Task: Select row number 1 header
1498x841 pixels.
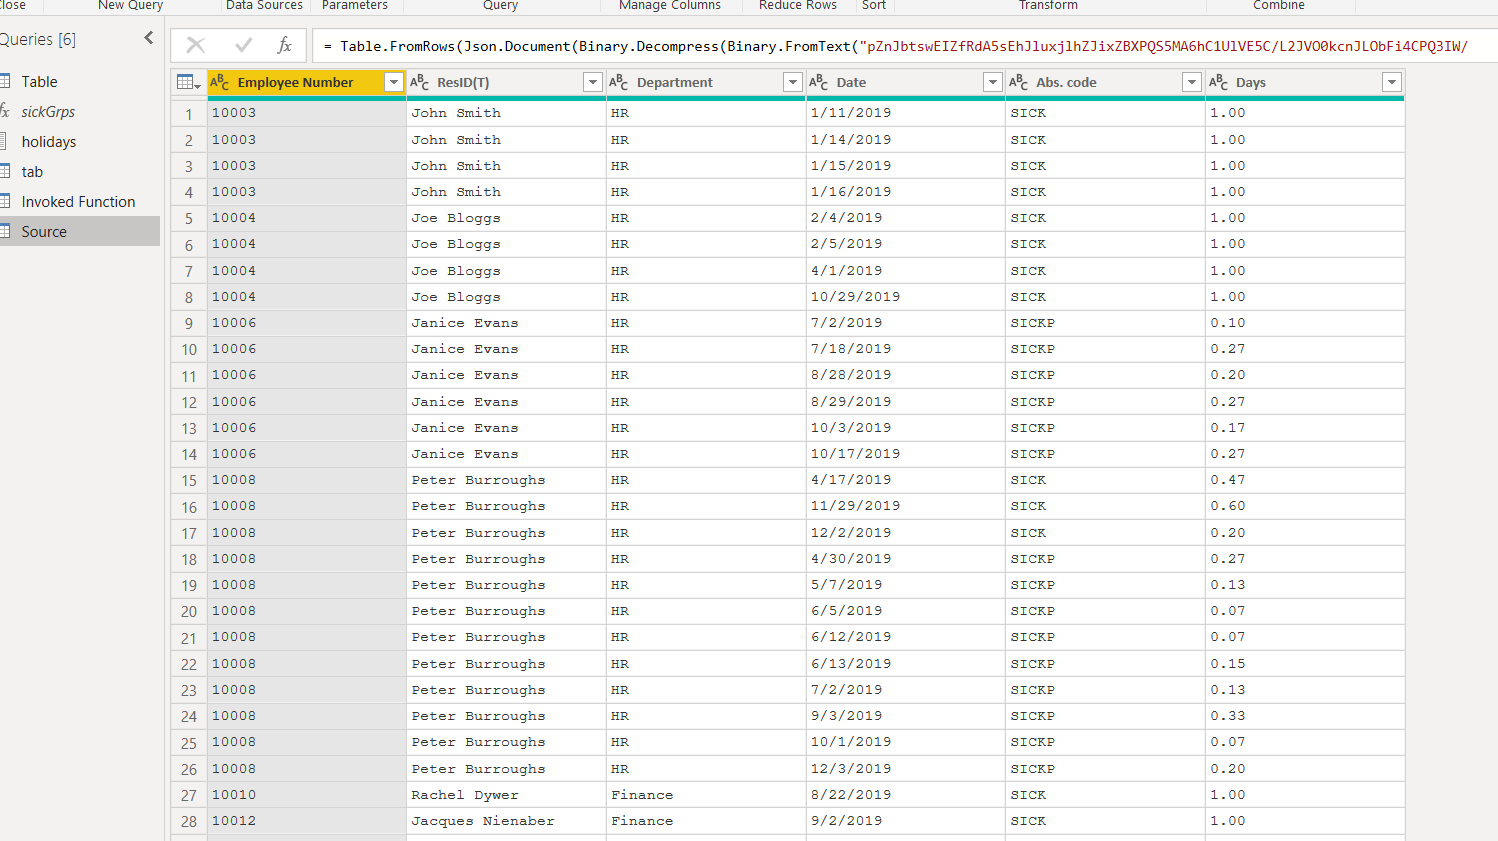Action: coord(189,114)
